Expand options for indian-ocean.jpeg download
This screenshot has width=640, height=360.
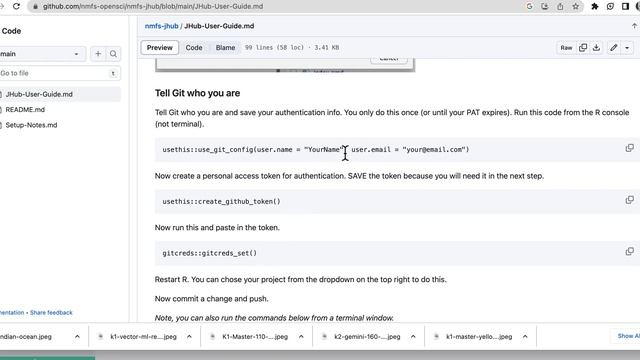tap(77, 337)
